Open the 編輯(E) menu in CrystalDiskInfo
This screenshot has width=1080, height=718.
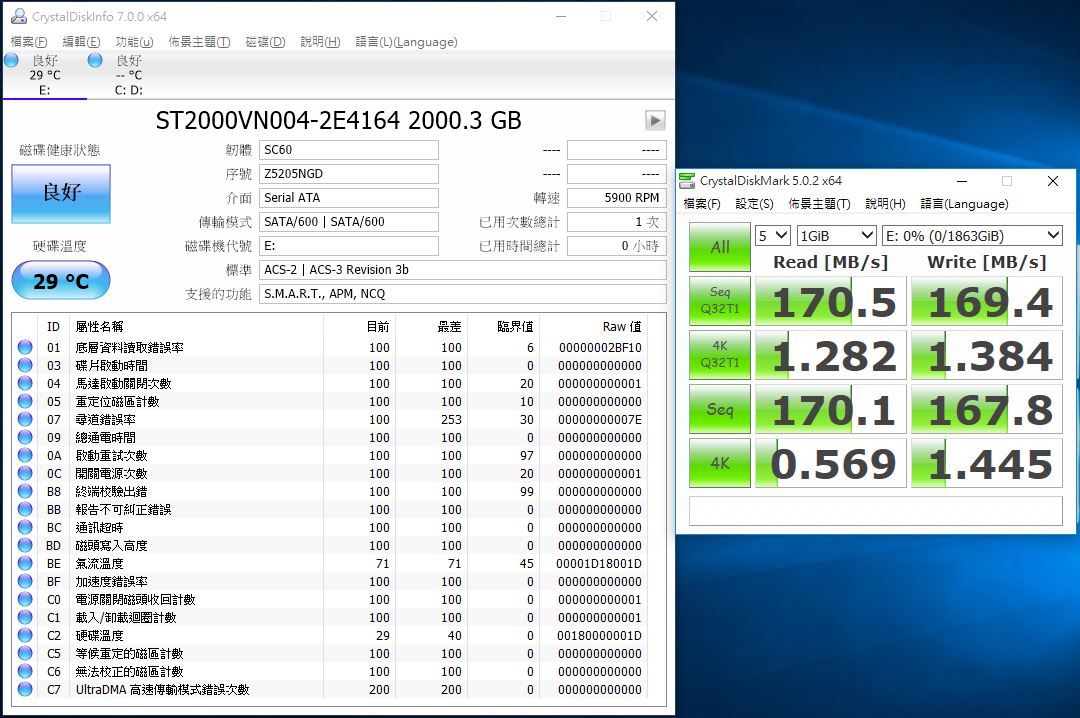click(x=81, y=42)
